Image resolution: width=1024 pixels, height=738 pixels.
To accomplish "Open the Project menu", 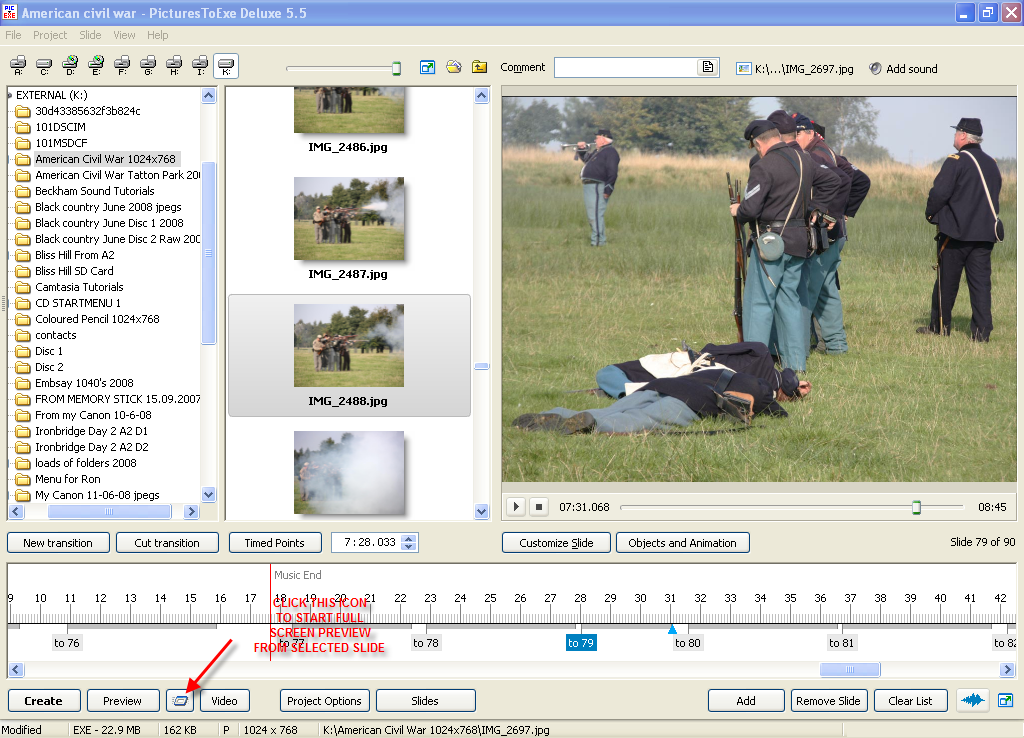I will (50, 35).
